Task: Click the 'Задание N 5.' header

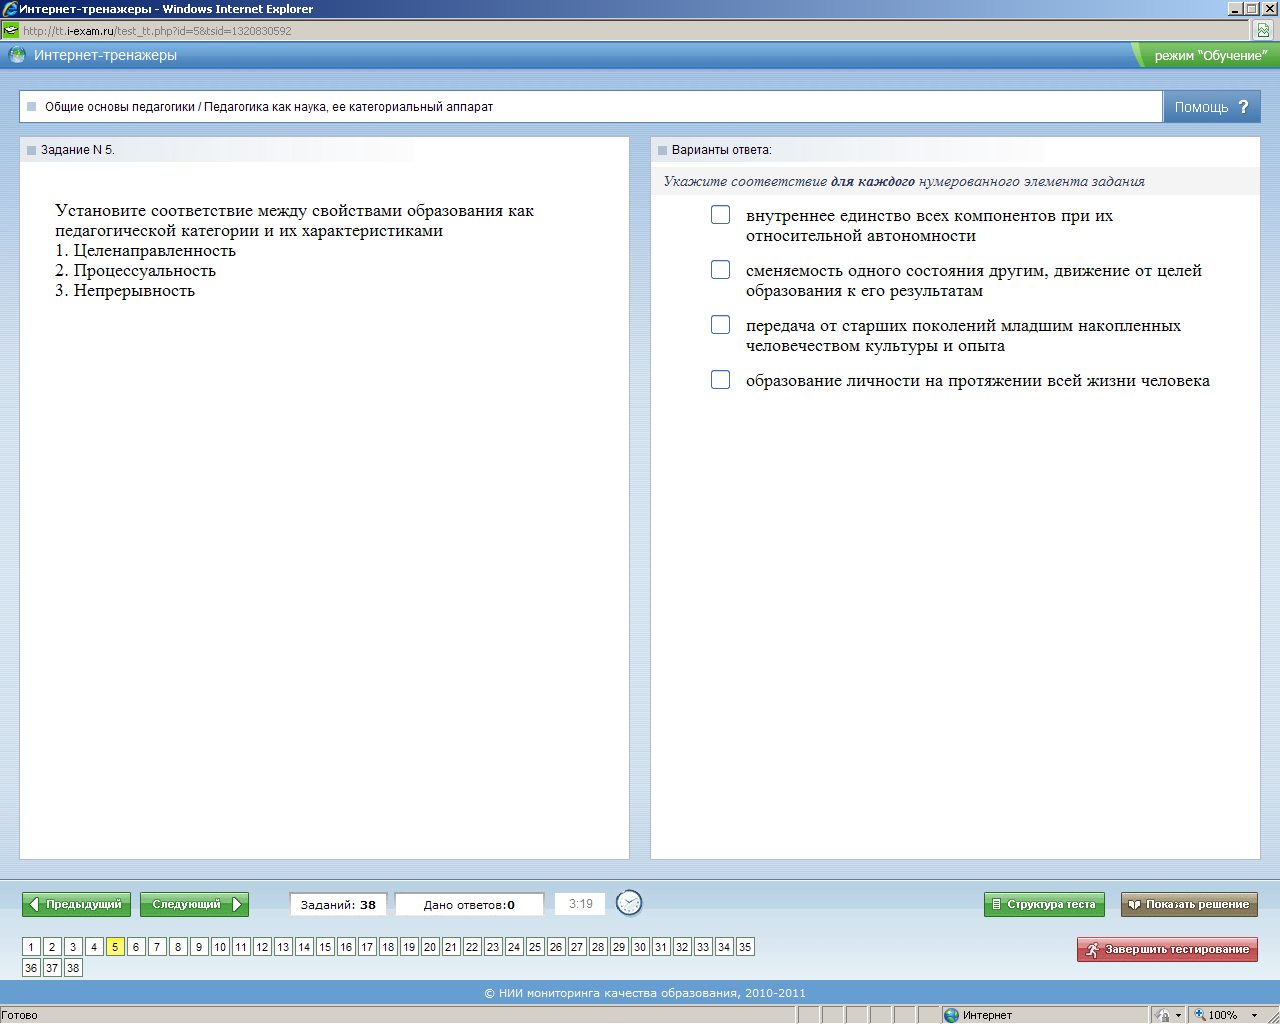Action: tap(78, 150)
